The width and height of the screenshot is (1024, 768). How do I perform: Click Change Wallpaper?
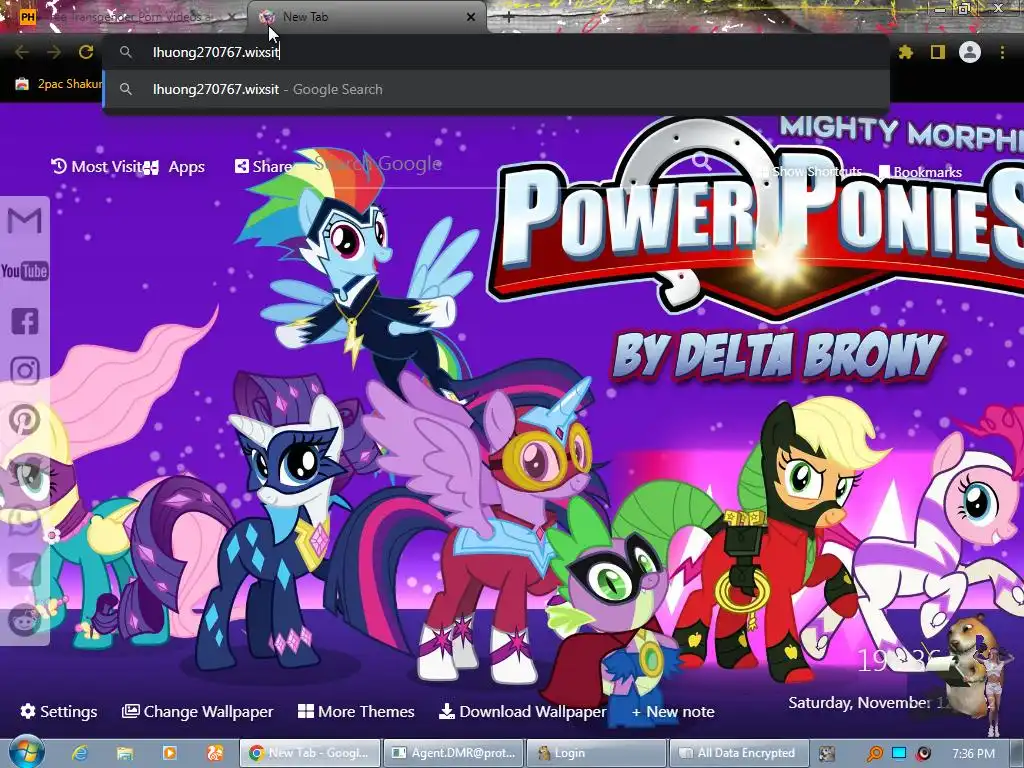tap(198, 711)
